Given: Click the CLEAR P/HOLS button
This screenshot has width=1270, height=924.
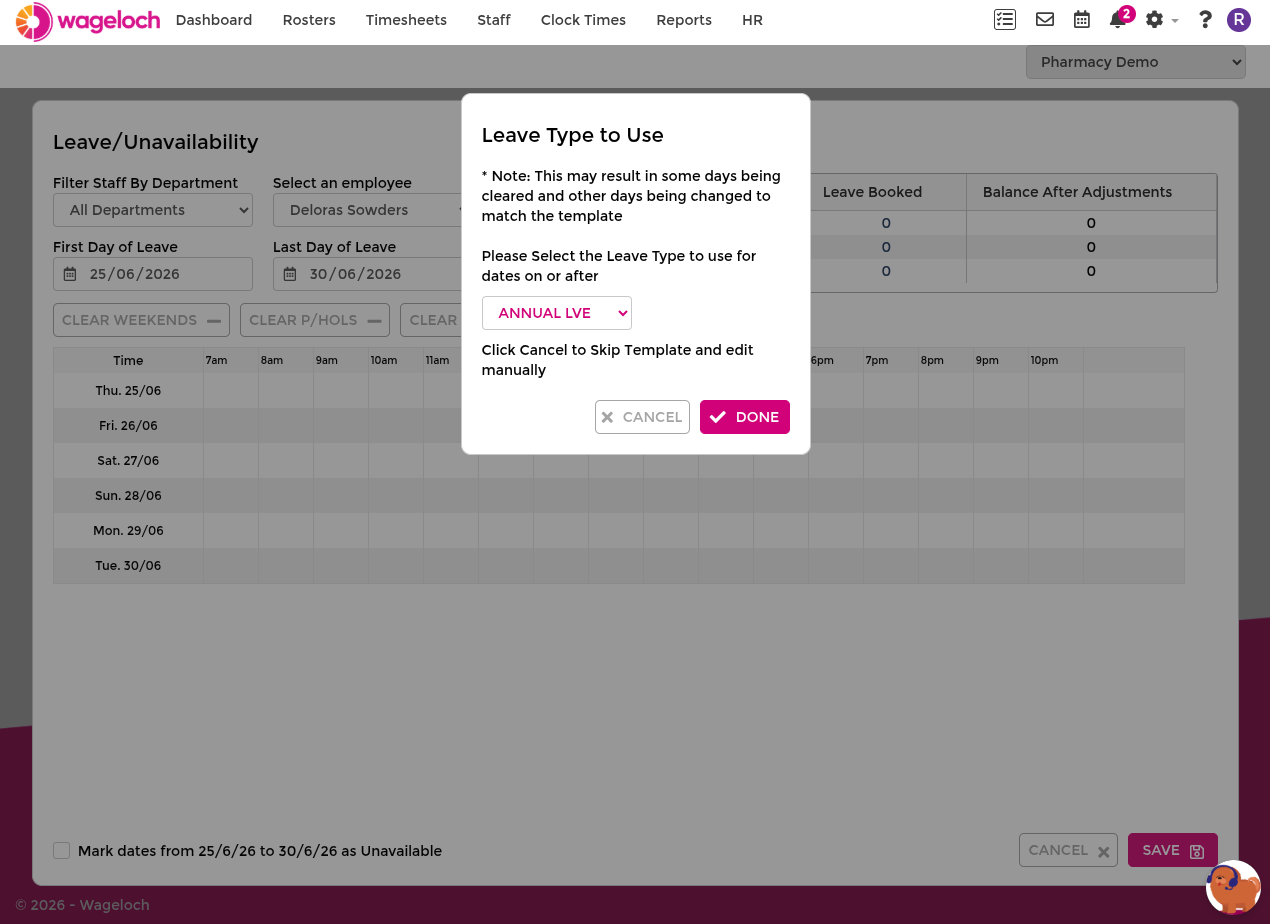Looking at the screenshot, I should [315, 320].
